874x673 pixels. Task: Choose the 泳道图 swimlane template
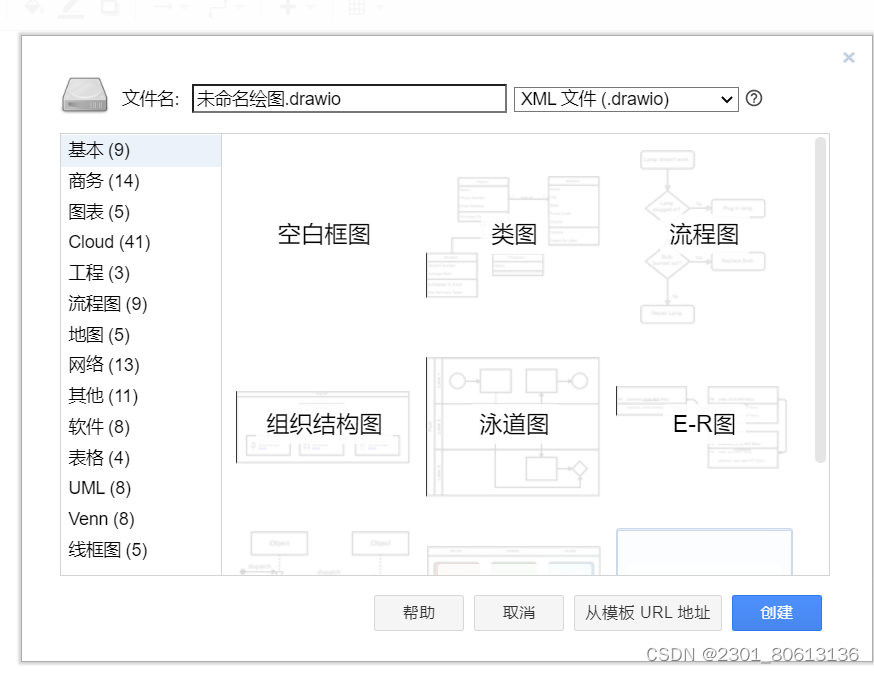click(x=513, y=424)
